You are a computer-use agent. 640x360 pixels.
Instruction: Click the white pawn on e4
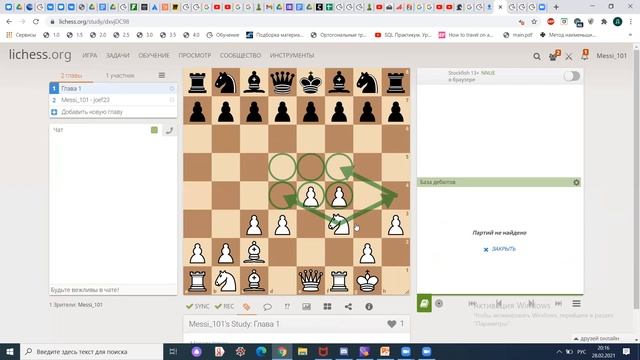(x=311, y=196)
